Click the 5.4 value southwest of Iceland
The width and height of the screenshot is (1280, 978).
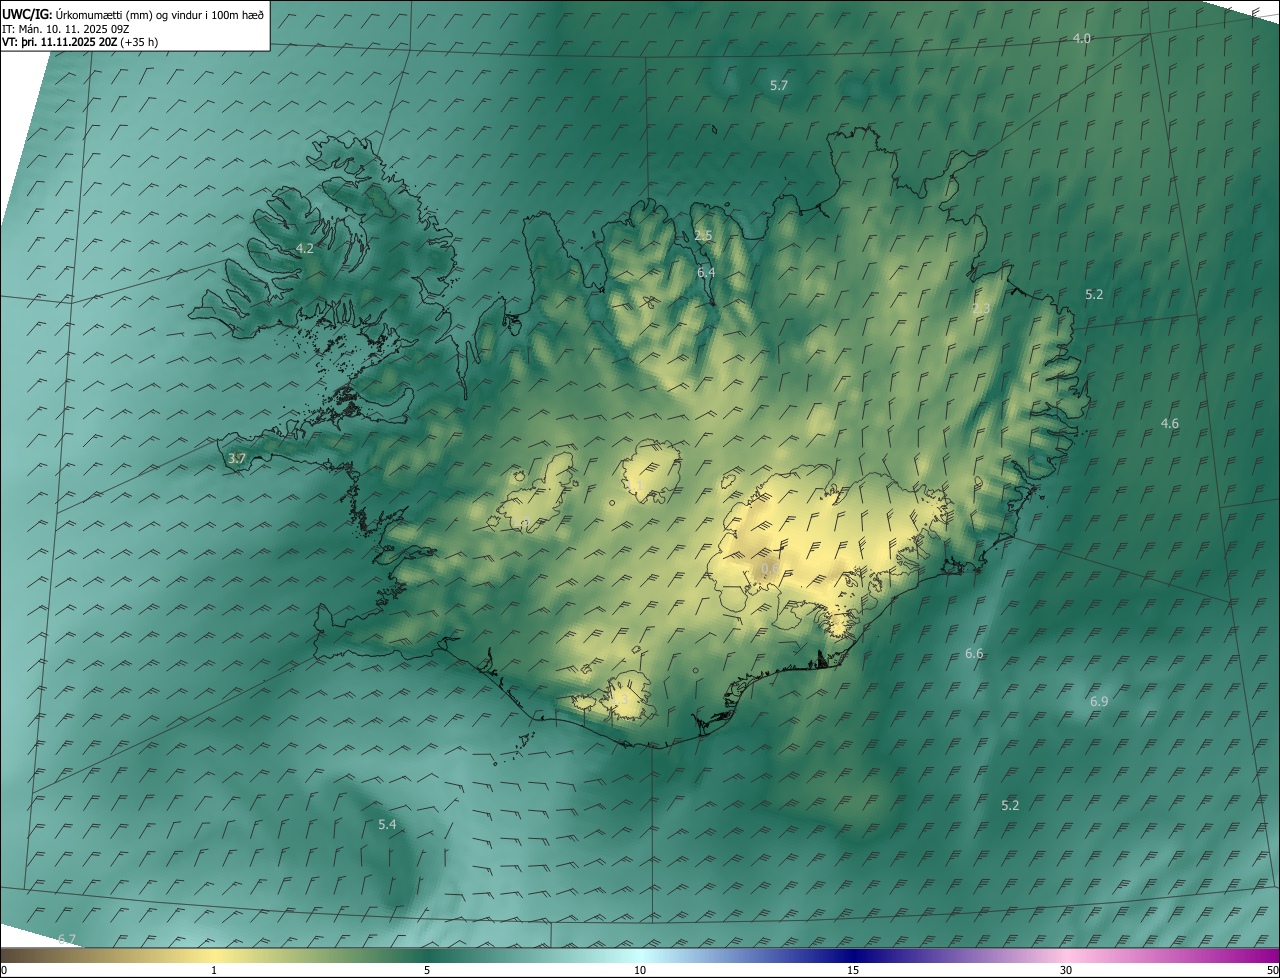click(387, 824)
